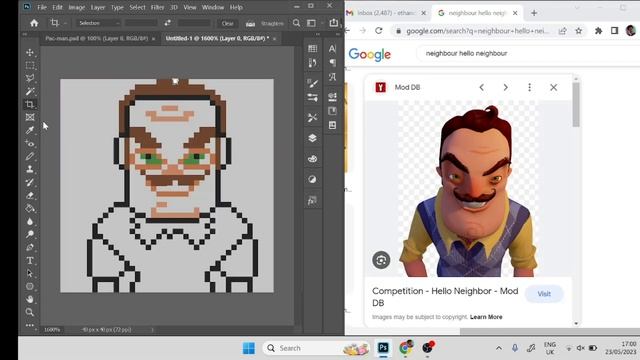Select the Magic Wand tool

click(x=30, y=91)
